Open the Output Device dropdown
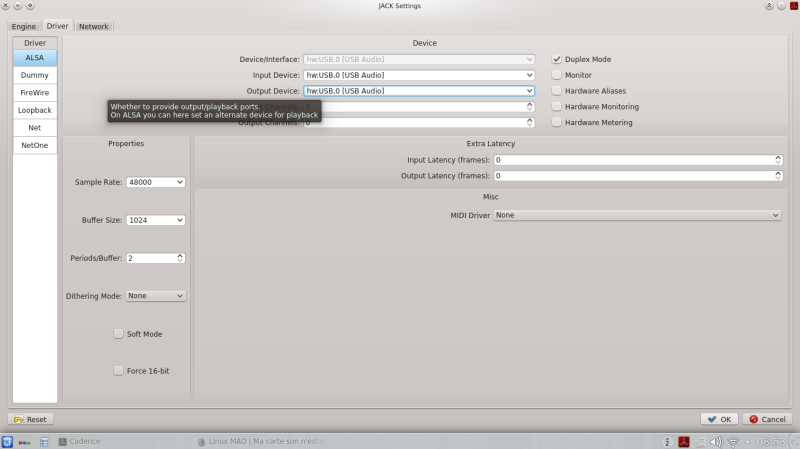 tap(419, 91)
